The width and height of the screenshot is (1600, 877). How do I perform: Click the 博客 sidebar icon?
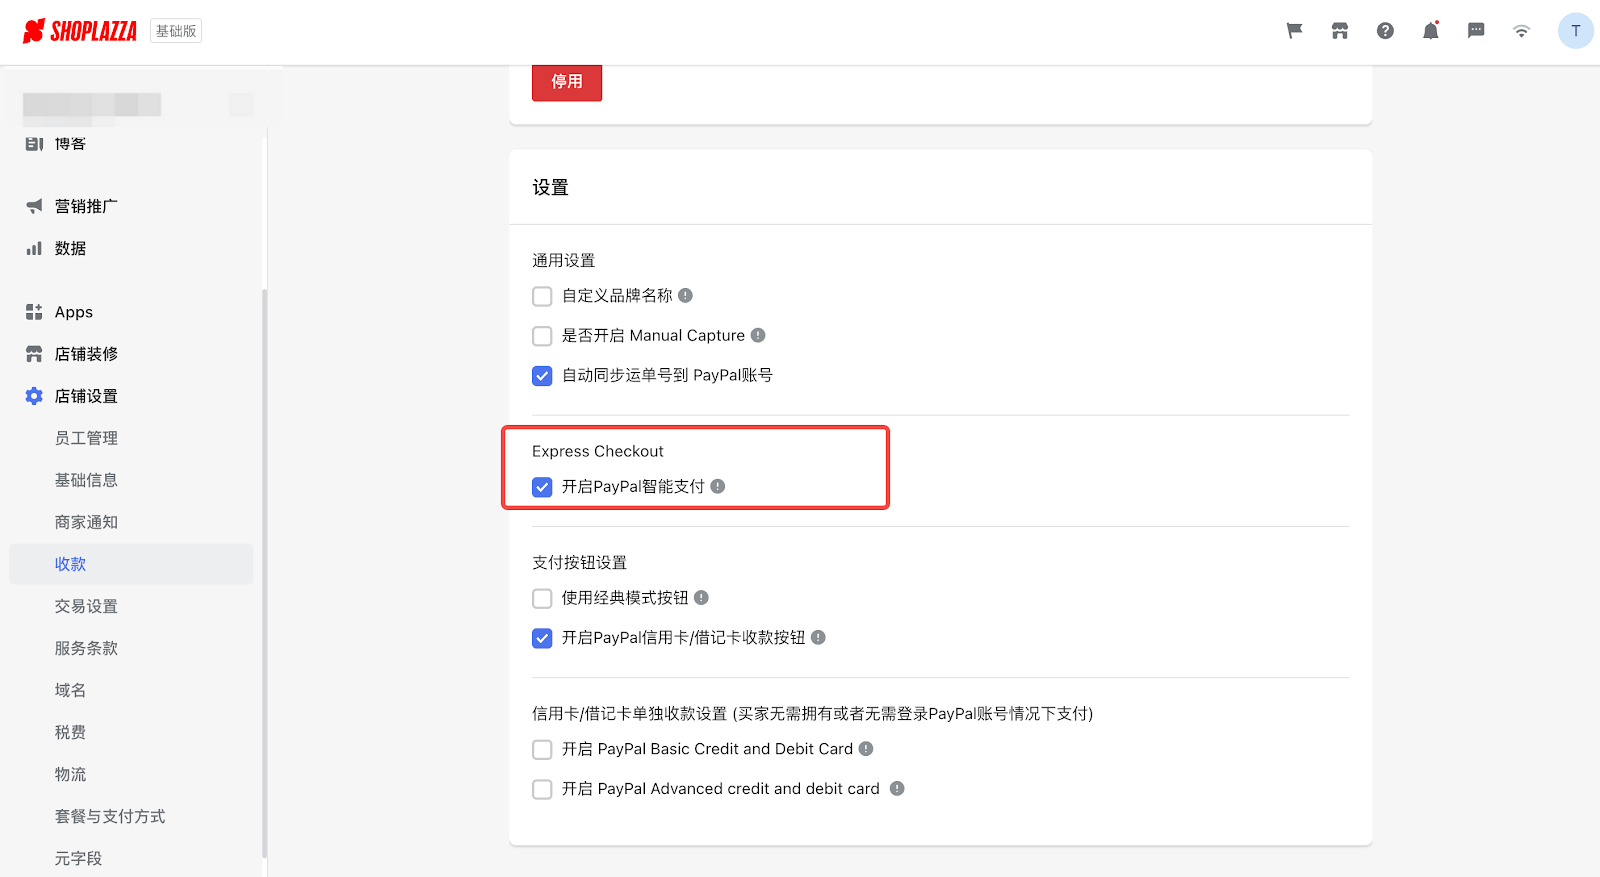(34, 144)
